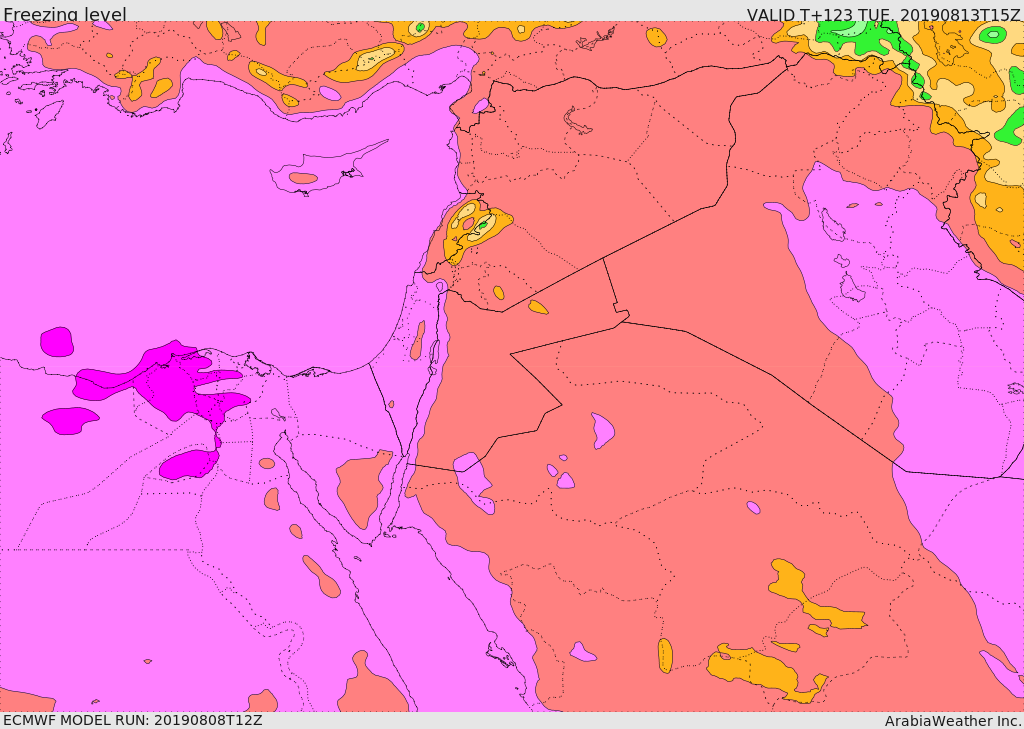Viewport: 1024px width, 729px height.
Task: Click the green area over the Lebanon mountains
Action: click(x=483, y=225)
